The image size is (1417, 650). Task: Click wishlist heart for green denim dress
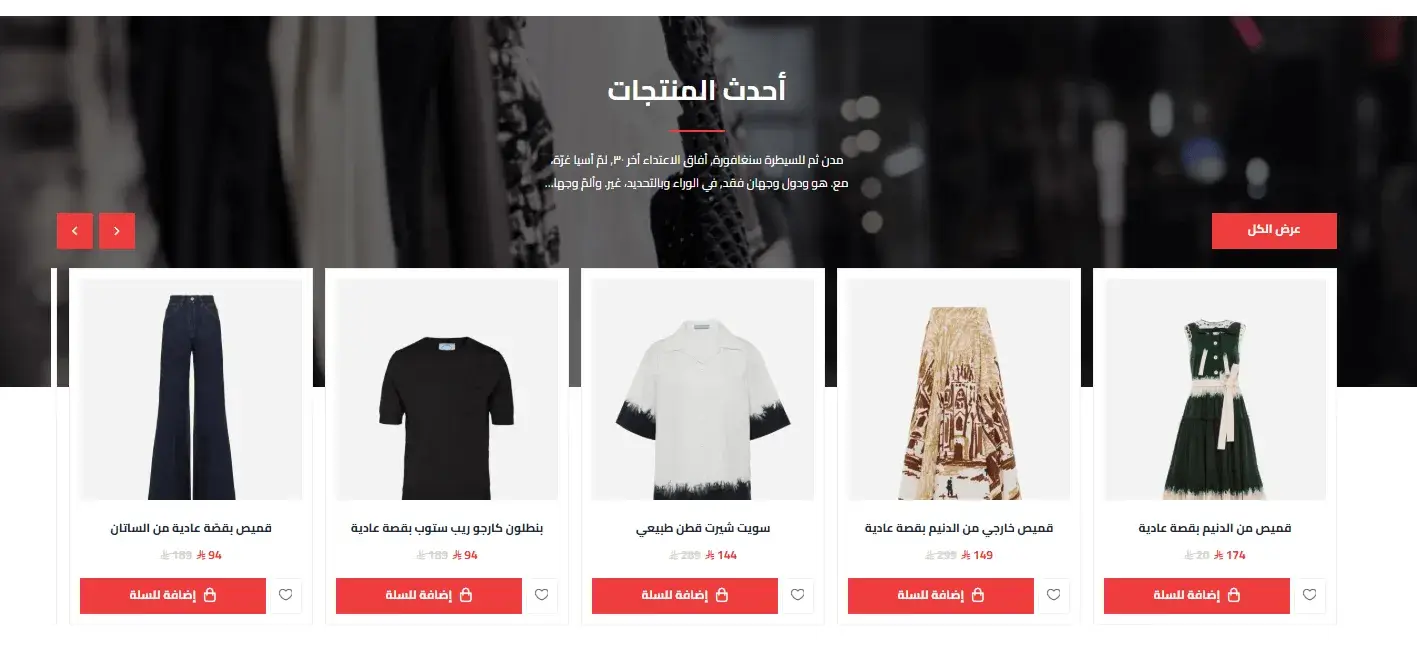click(x=1309, y=596)
